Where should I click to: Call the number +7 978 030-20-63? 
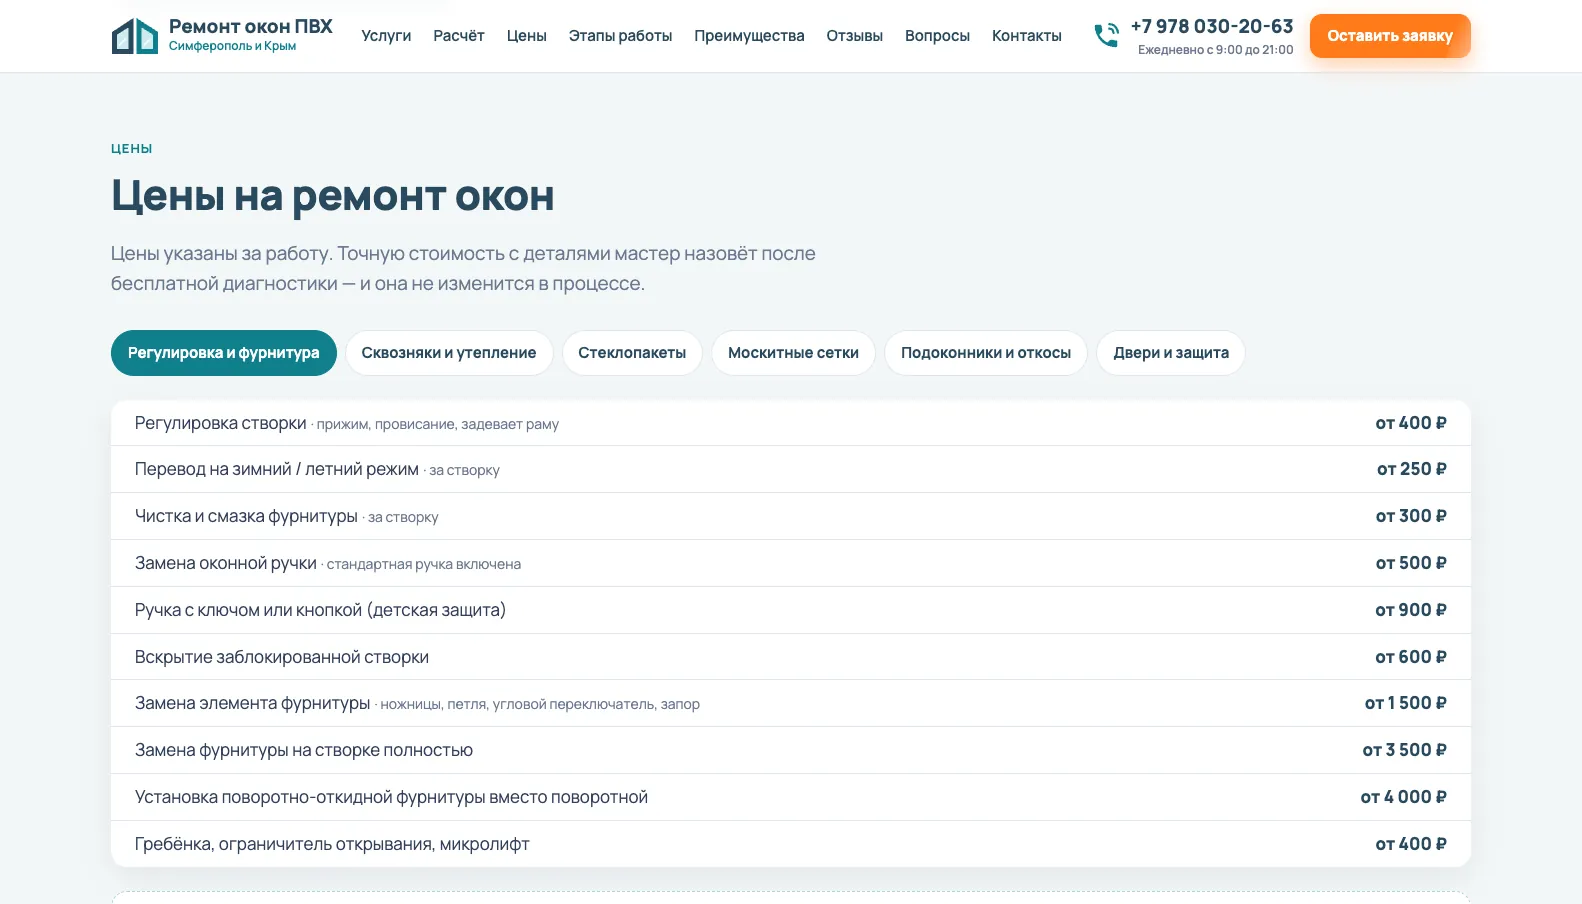coord(1212,27)
